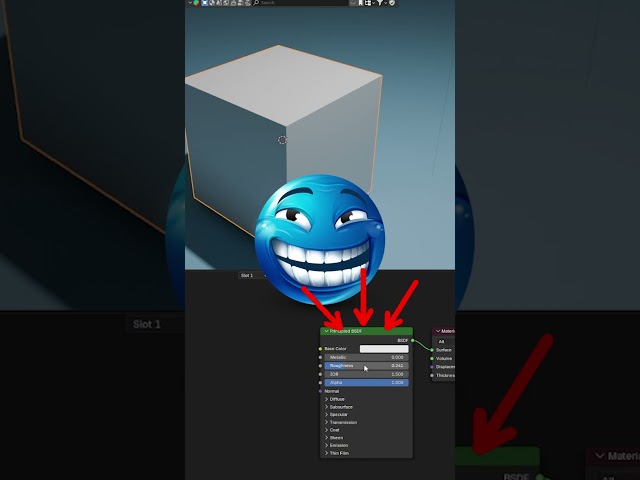Screen dimensions: 640x480
Task: Click the 'Volume' label on Material Output
Action: (x=444, y=358)
